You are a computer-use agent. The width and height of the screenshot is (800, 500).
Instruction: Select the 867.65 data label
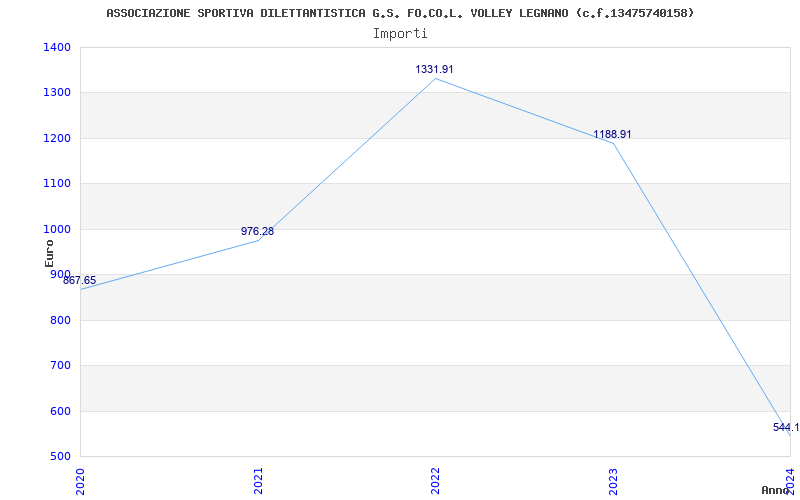pos(80,280)
